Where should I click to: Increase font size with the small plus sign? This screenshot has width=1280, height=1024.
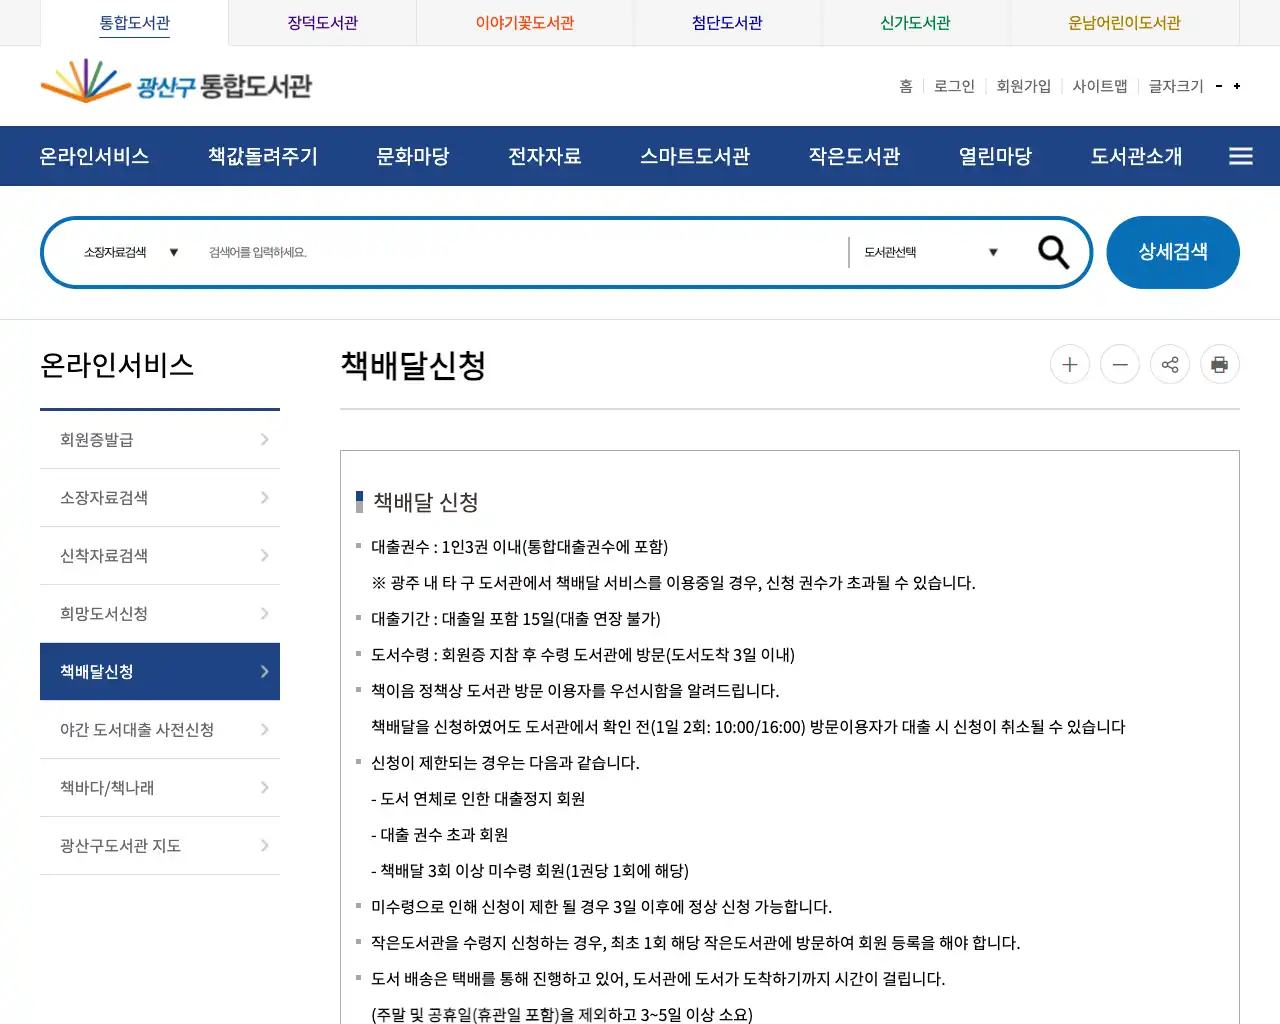click(1237, 86)
